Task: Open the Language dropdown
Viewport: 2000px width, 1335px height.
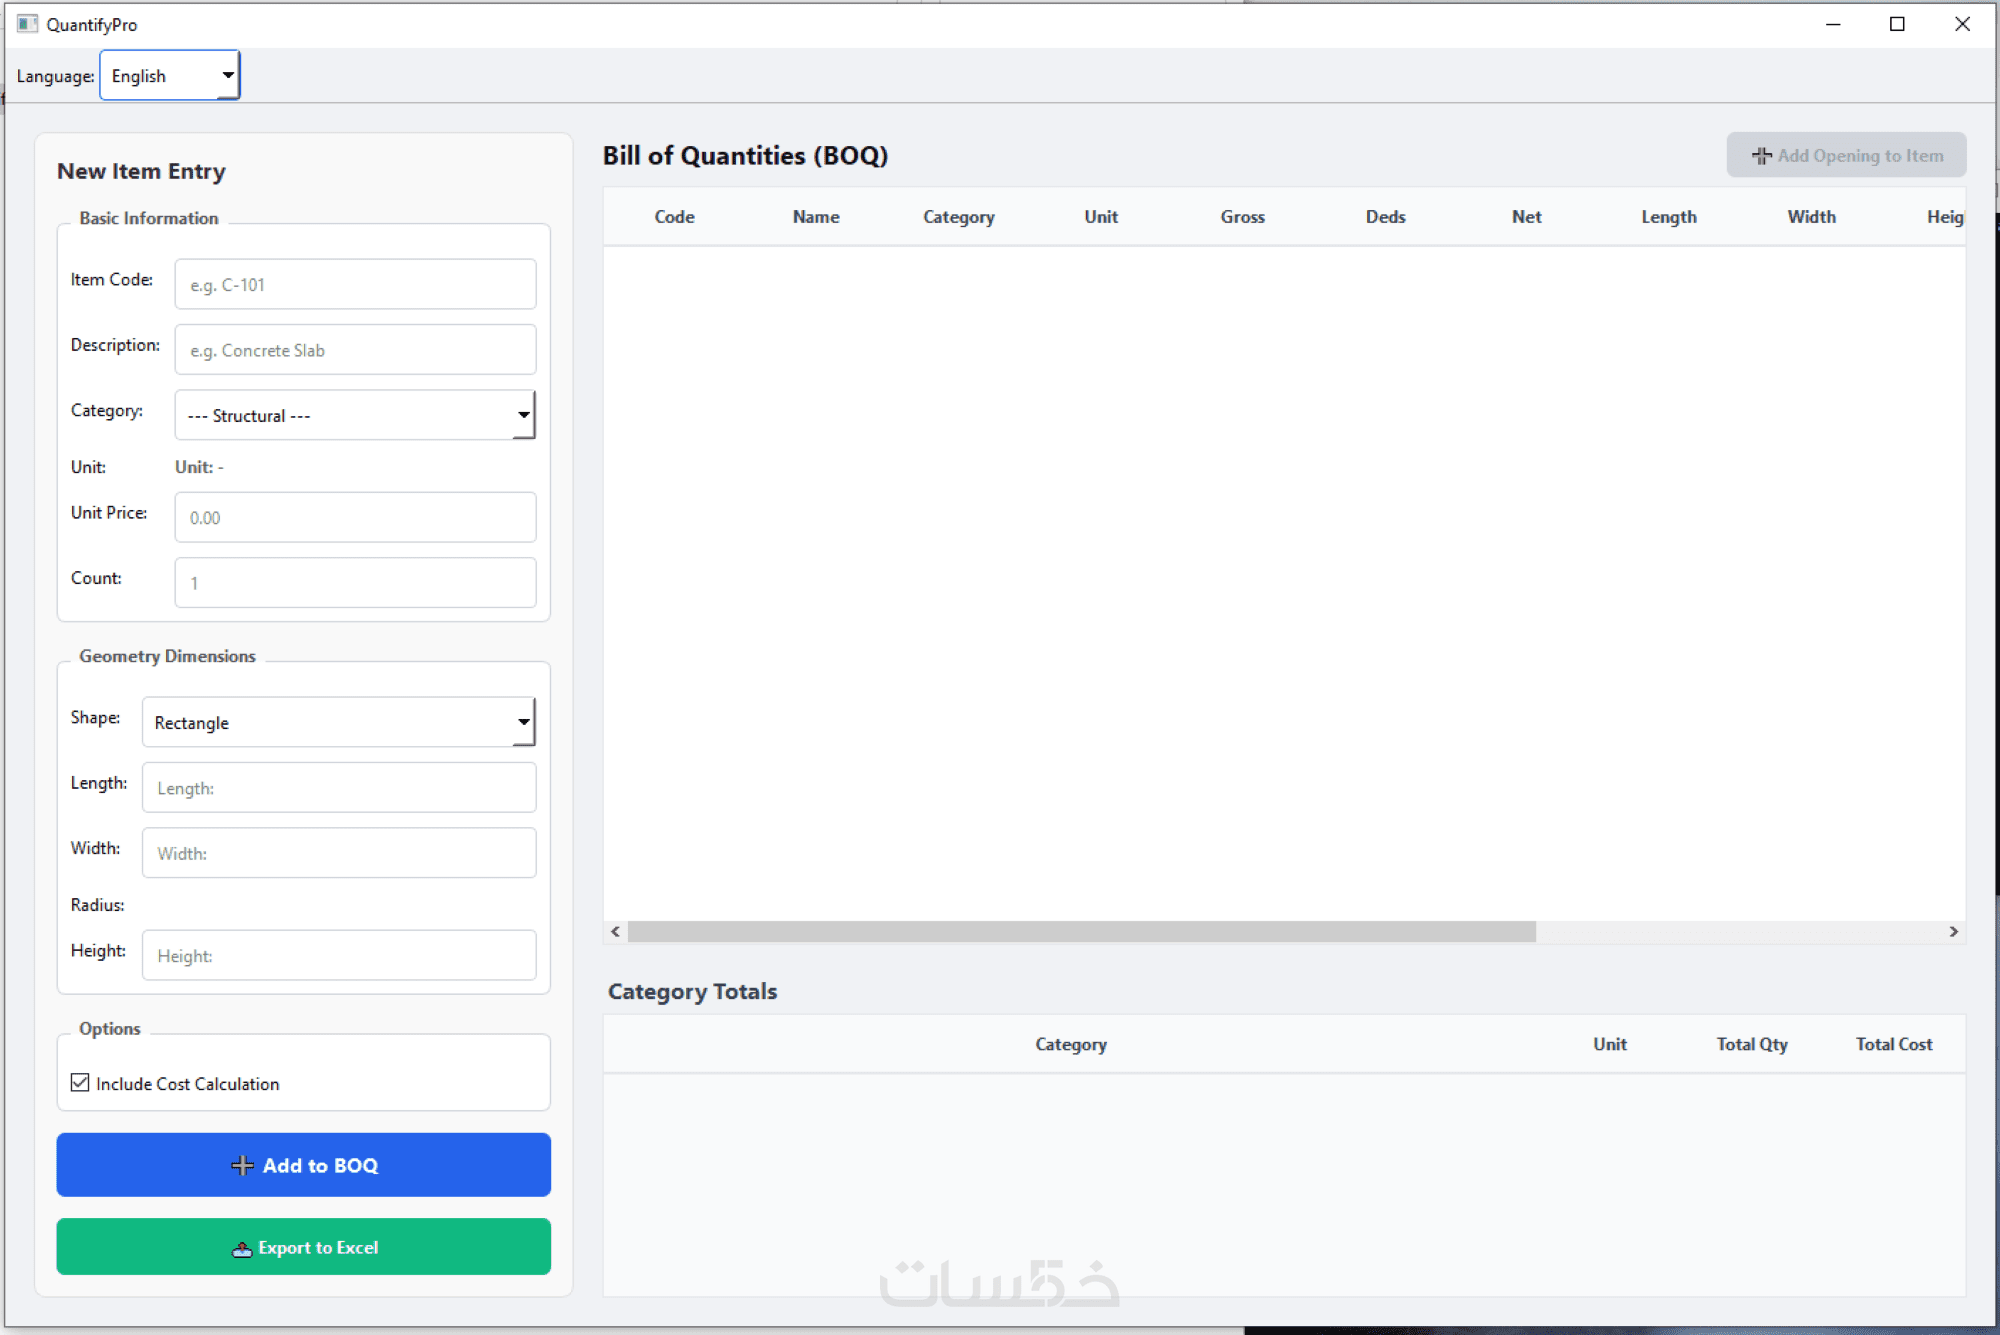Action: point(170,76)
